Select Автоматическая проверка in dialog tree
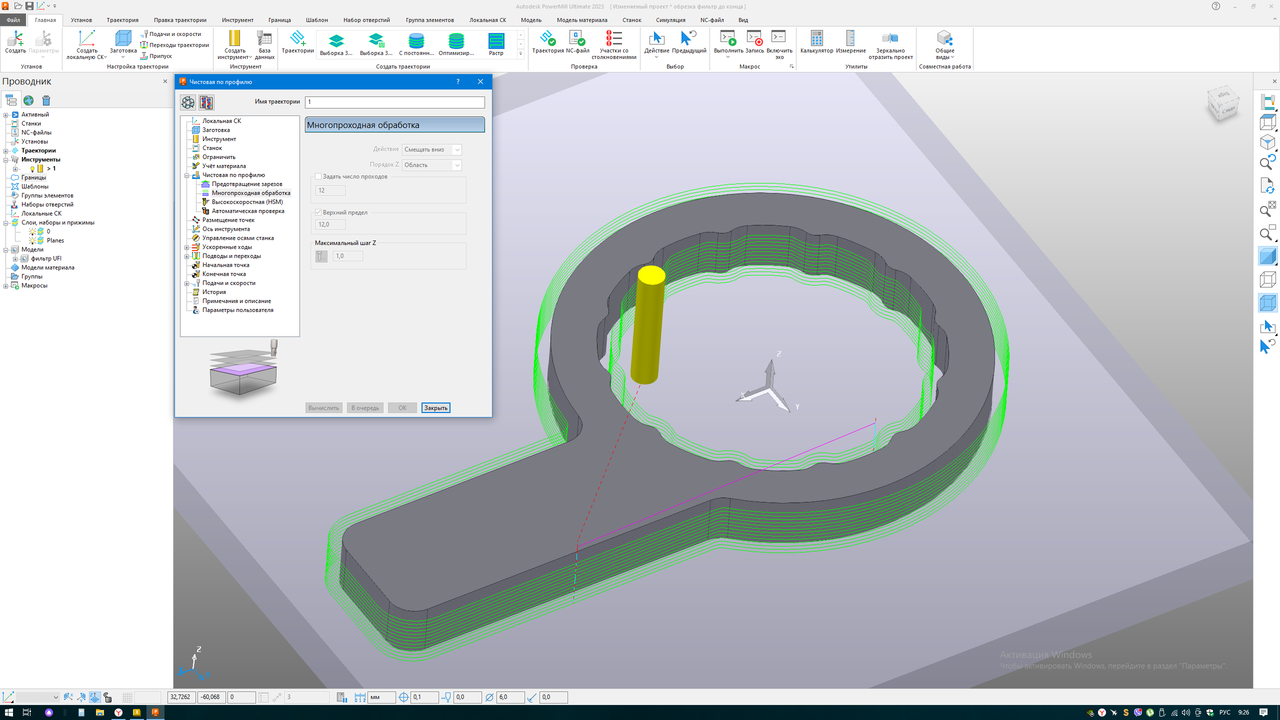This screenshot has height=720, width=1280. [x=248, y=211]
